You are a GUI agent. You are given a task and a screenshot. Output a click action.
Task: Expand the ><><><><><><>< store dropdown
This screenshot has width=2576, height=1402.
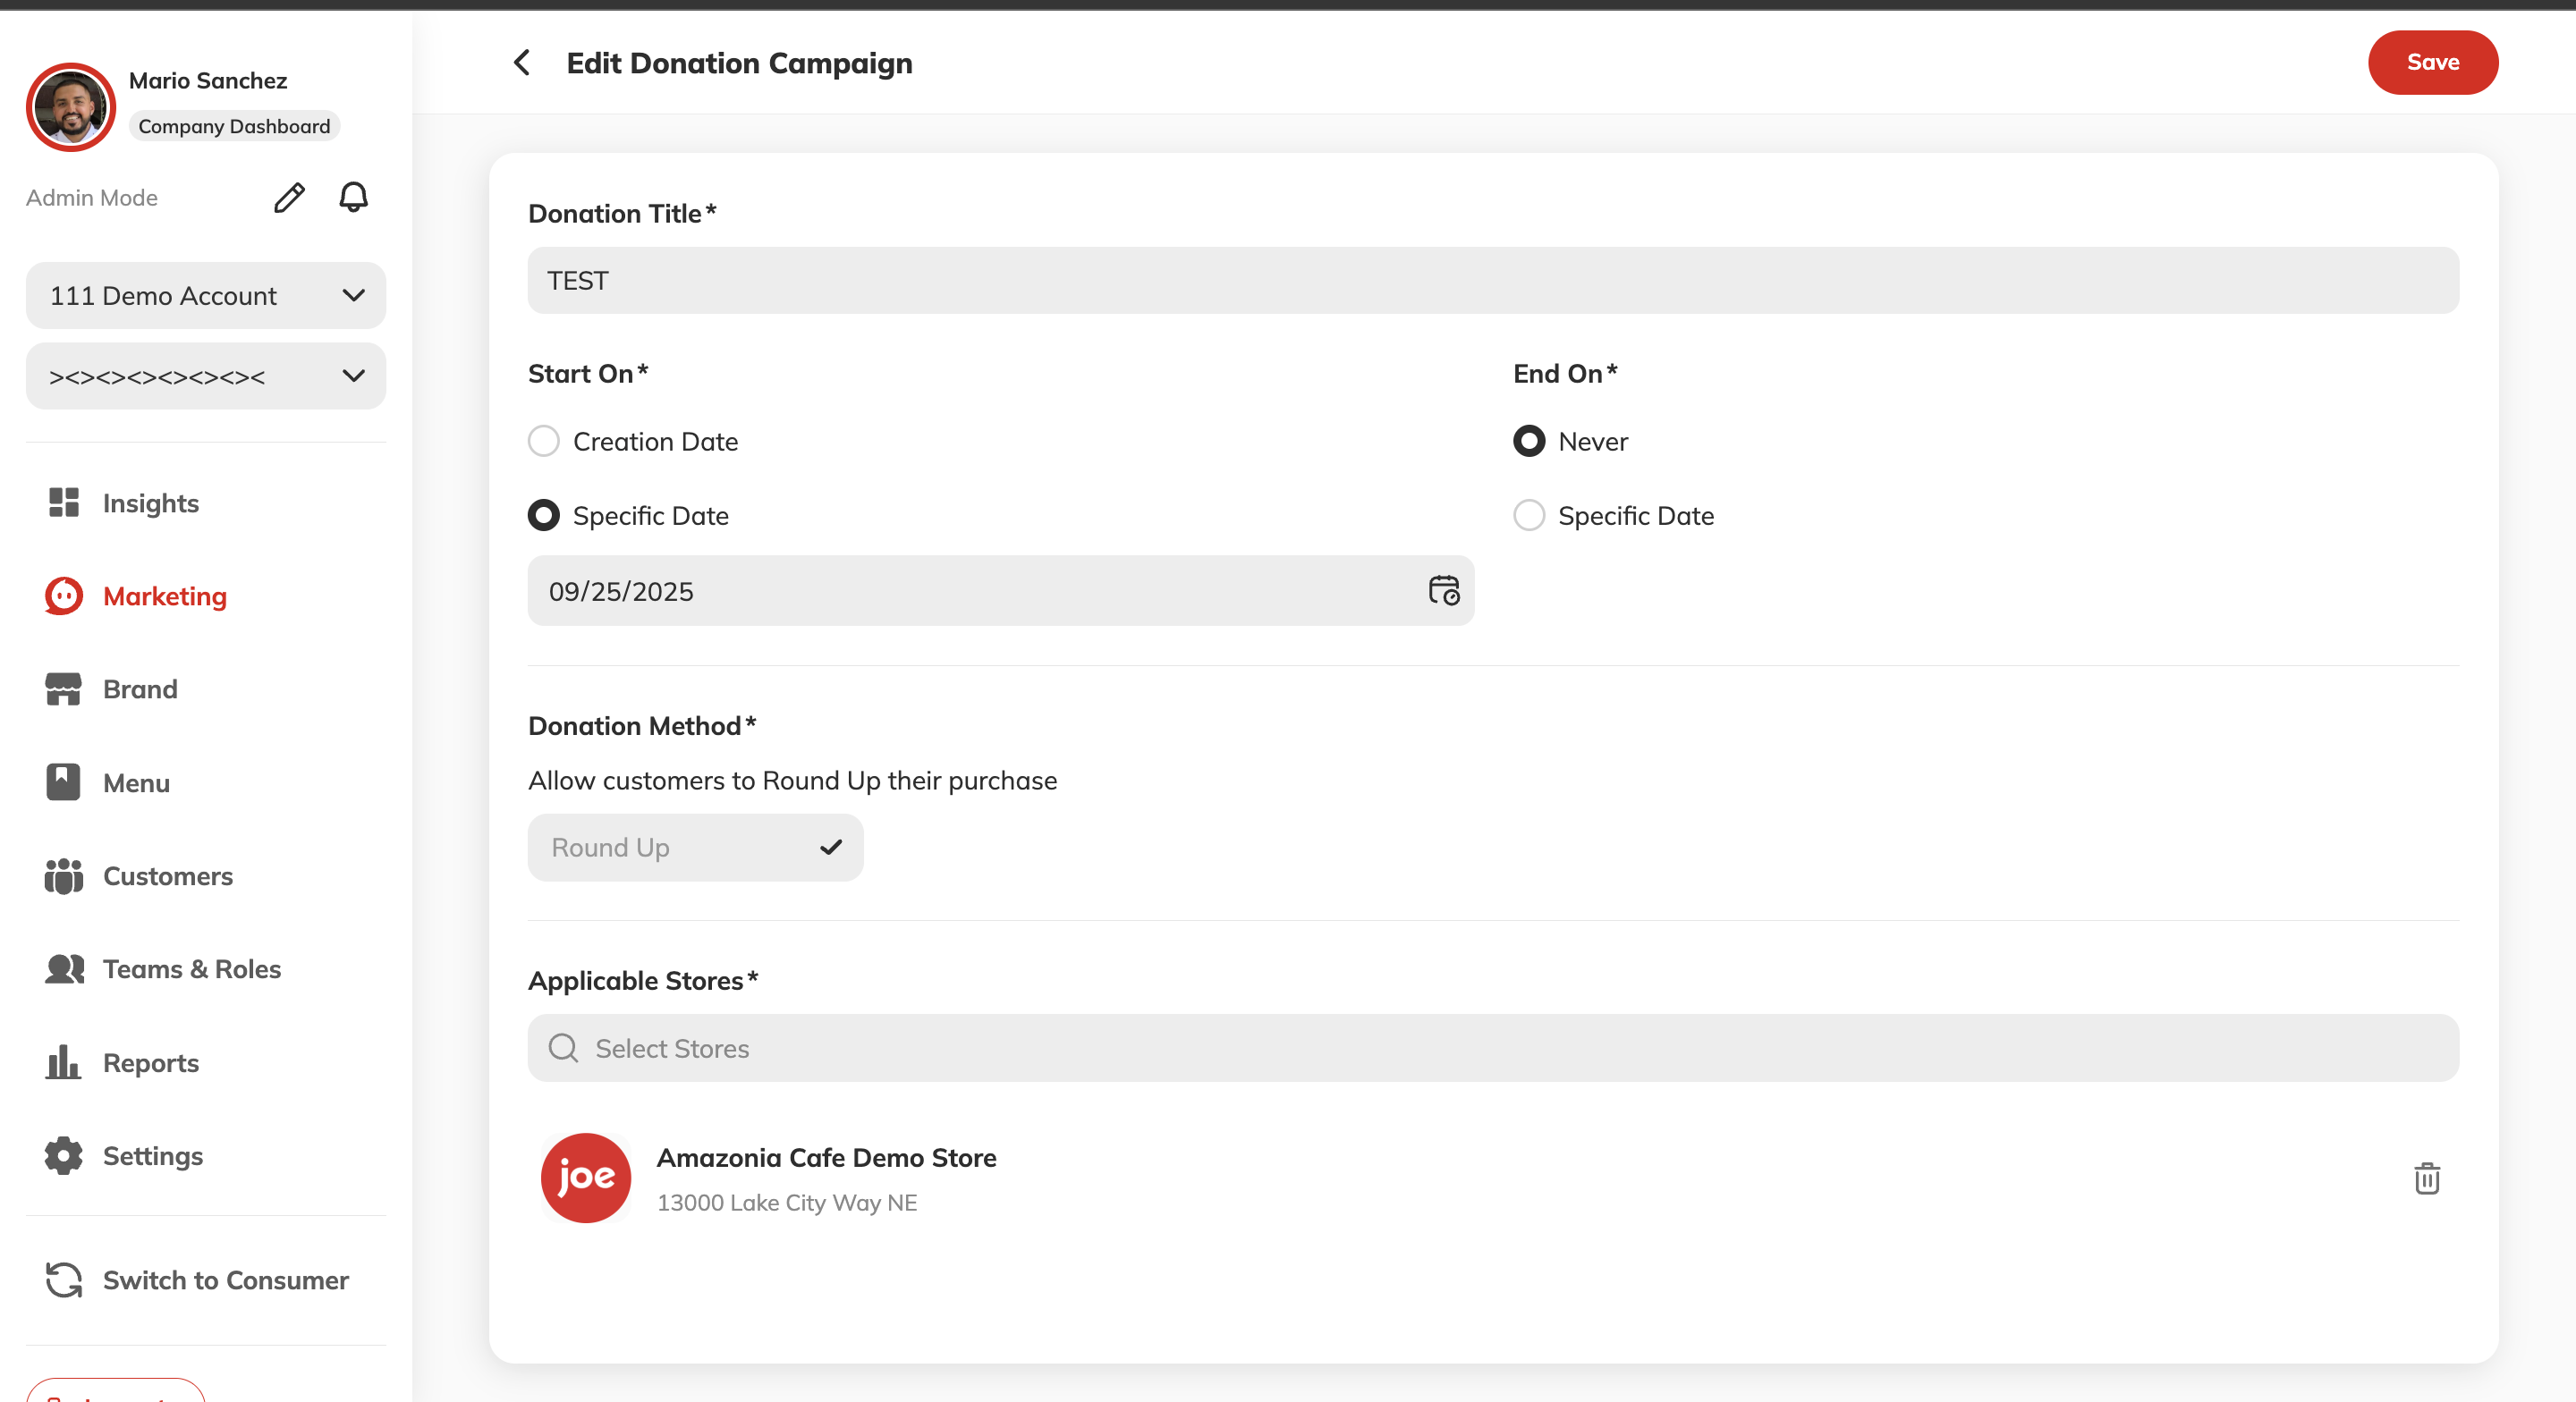tap(206, 376)
